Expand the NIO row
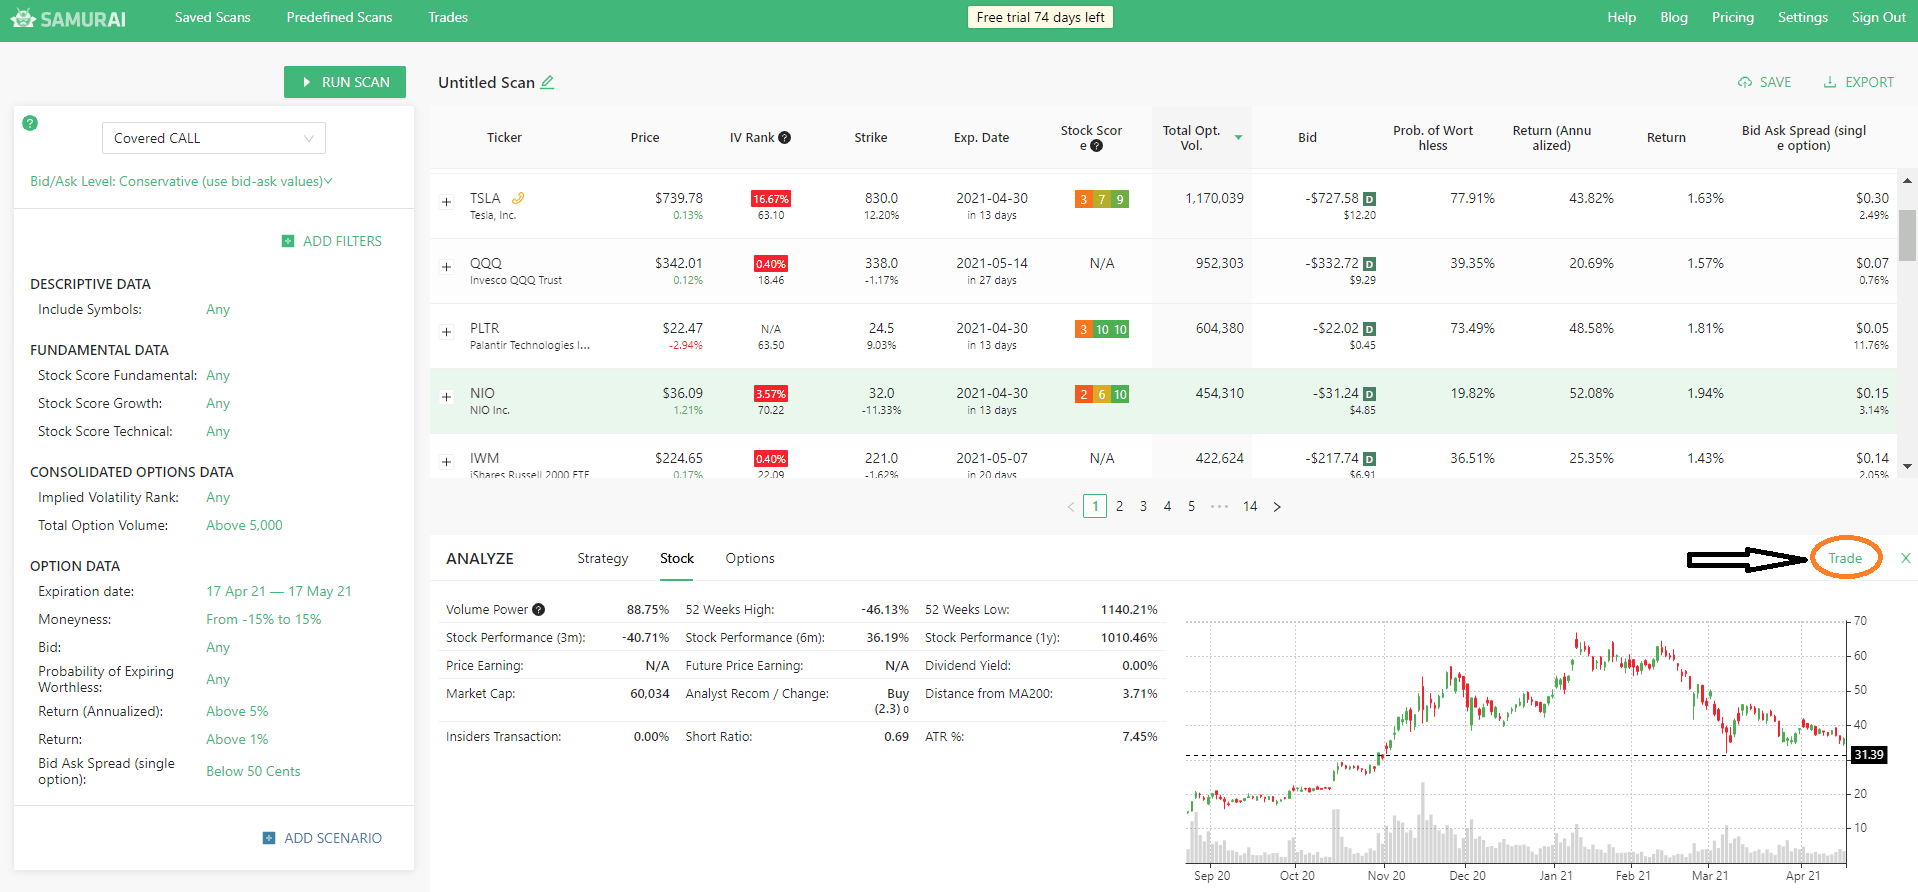The image size is (1918, 892). point(447,397)
